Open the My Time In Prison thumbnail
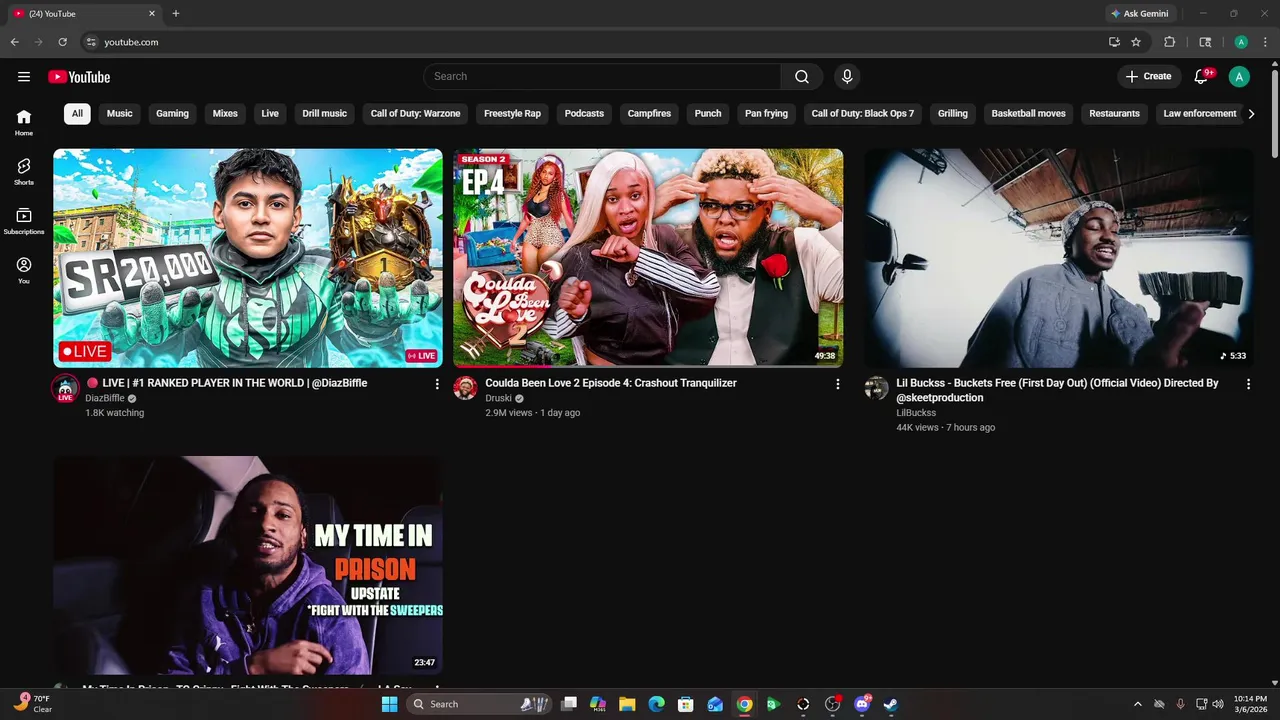 [248, 565]
